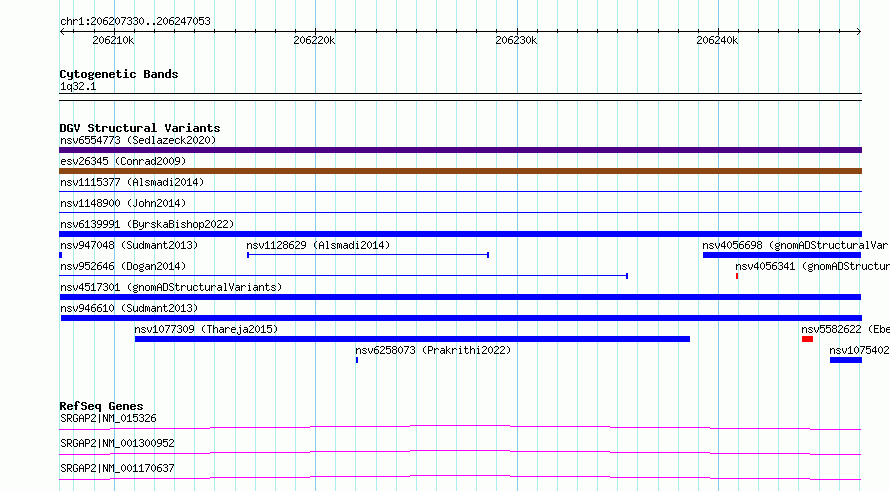Click the nsv1075402 variant label
Screen dimensions: 890x491
pos(859,350)
